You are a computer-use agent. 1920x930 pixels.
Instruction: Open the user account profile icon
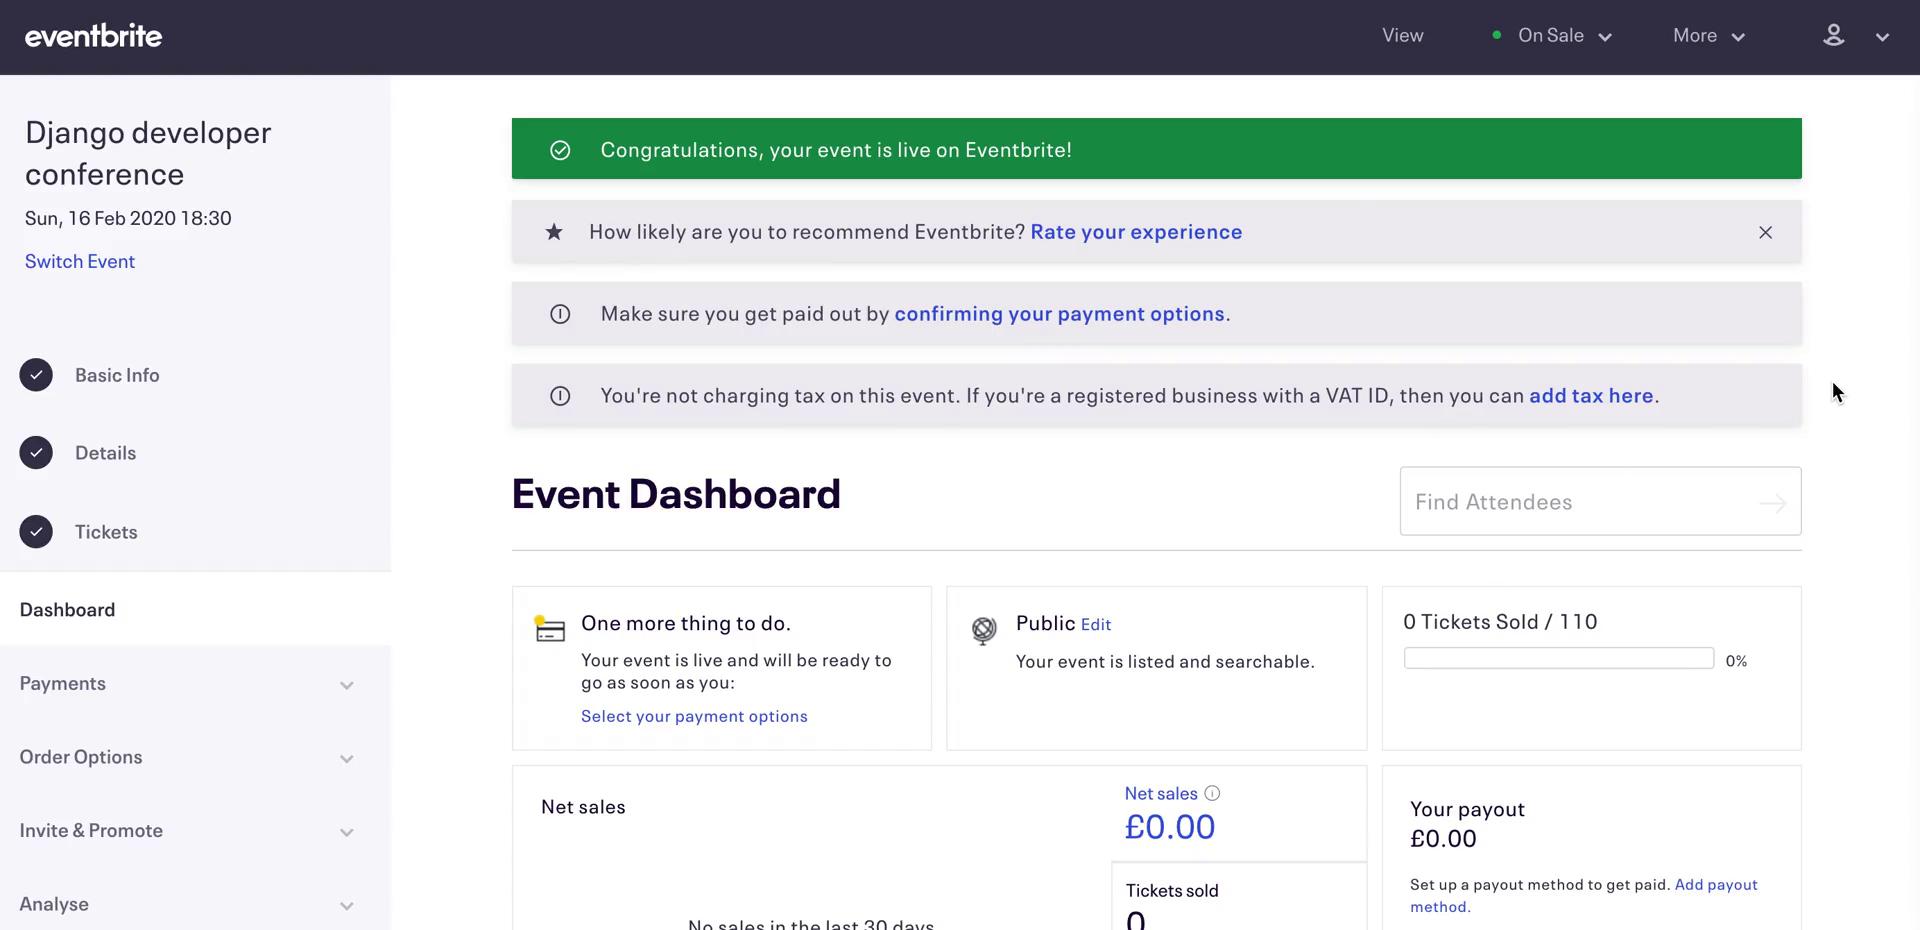point(1833,36)
